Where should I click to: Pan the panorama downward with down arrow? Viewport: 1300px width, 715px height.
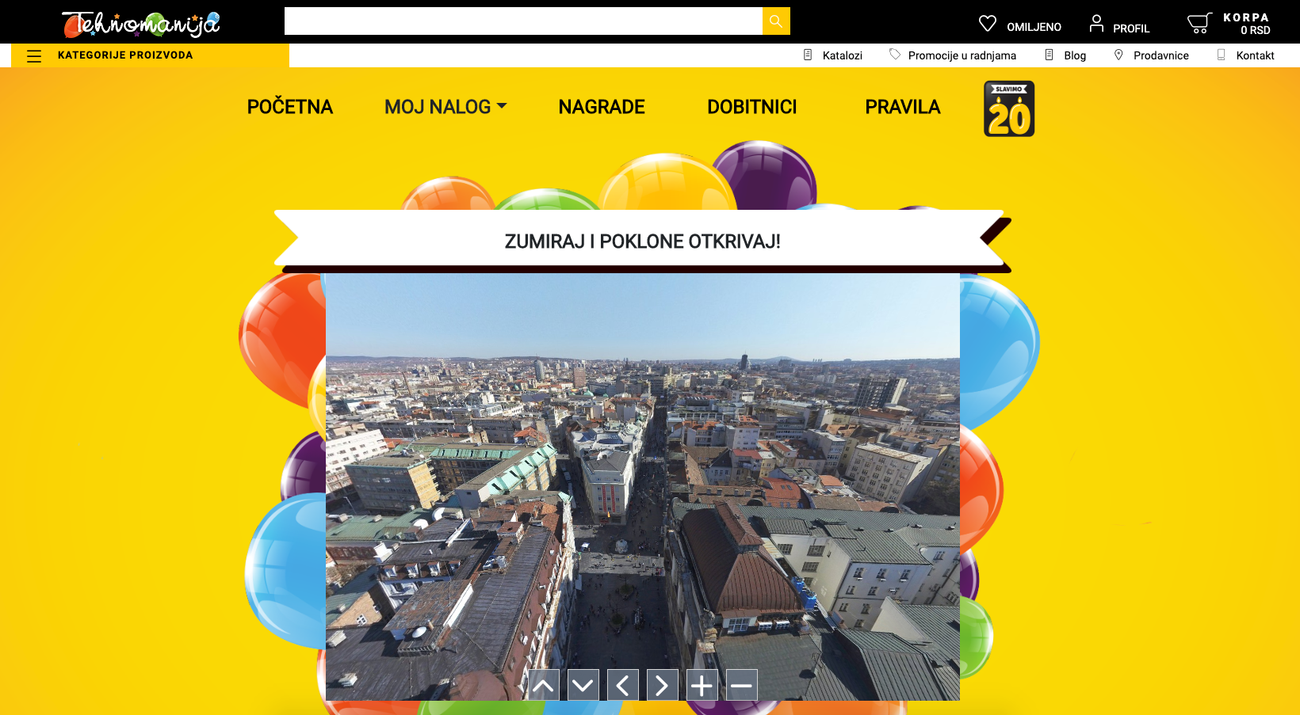point(583,685)
